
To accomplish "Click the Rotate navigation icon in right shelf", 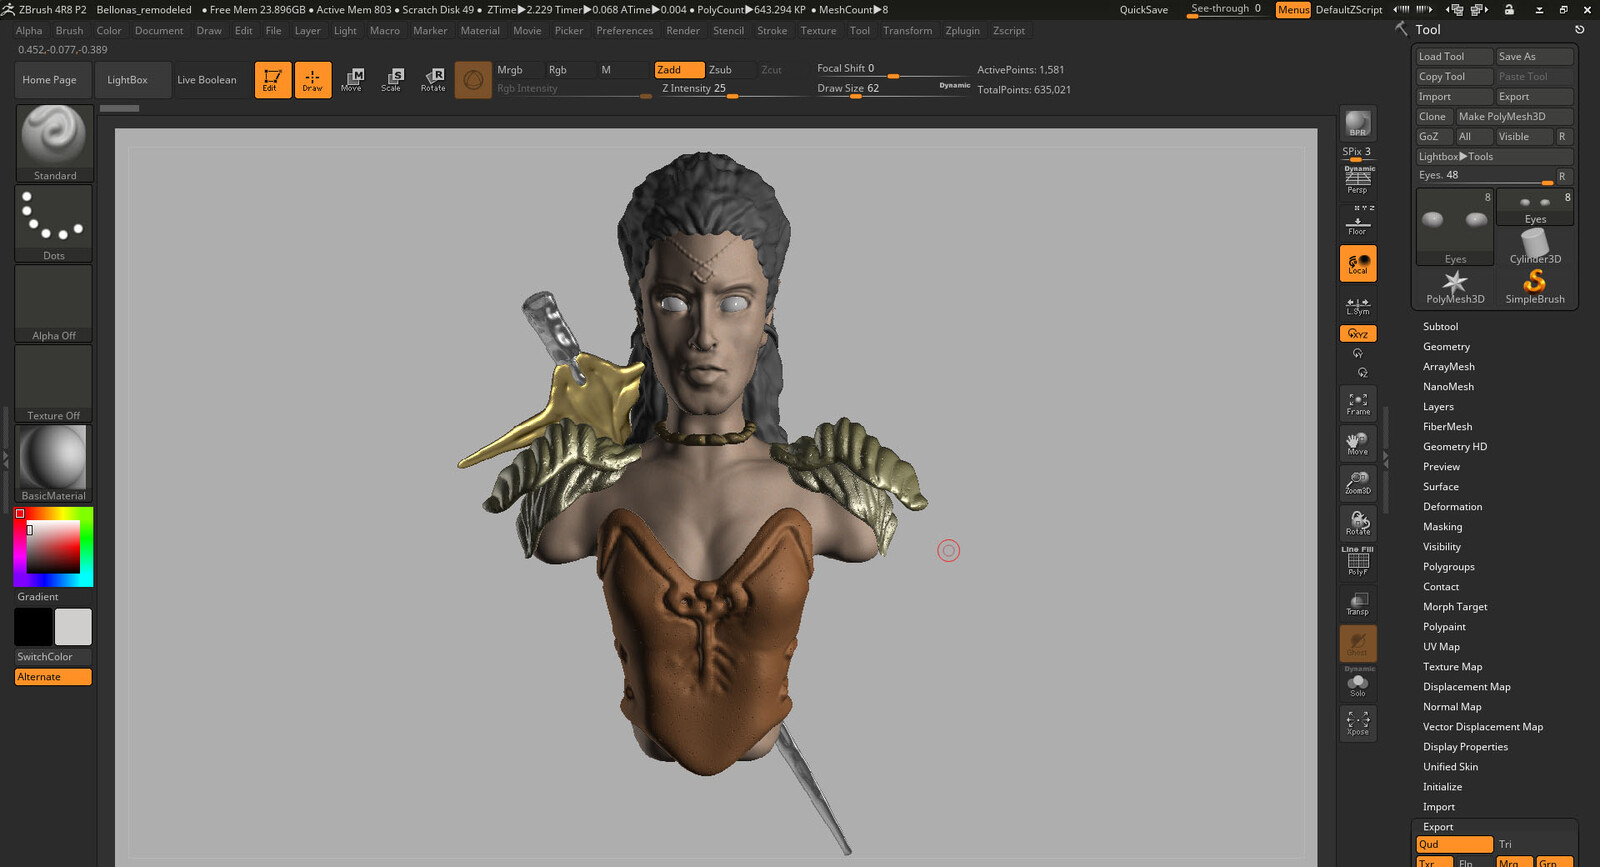I will click(x=1358, y=524).
